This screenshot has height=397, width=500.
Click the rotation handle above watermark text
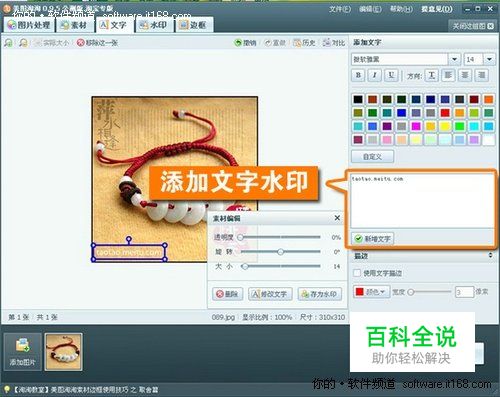tap(129, 239)
